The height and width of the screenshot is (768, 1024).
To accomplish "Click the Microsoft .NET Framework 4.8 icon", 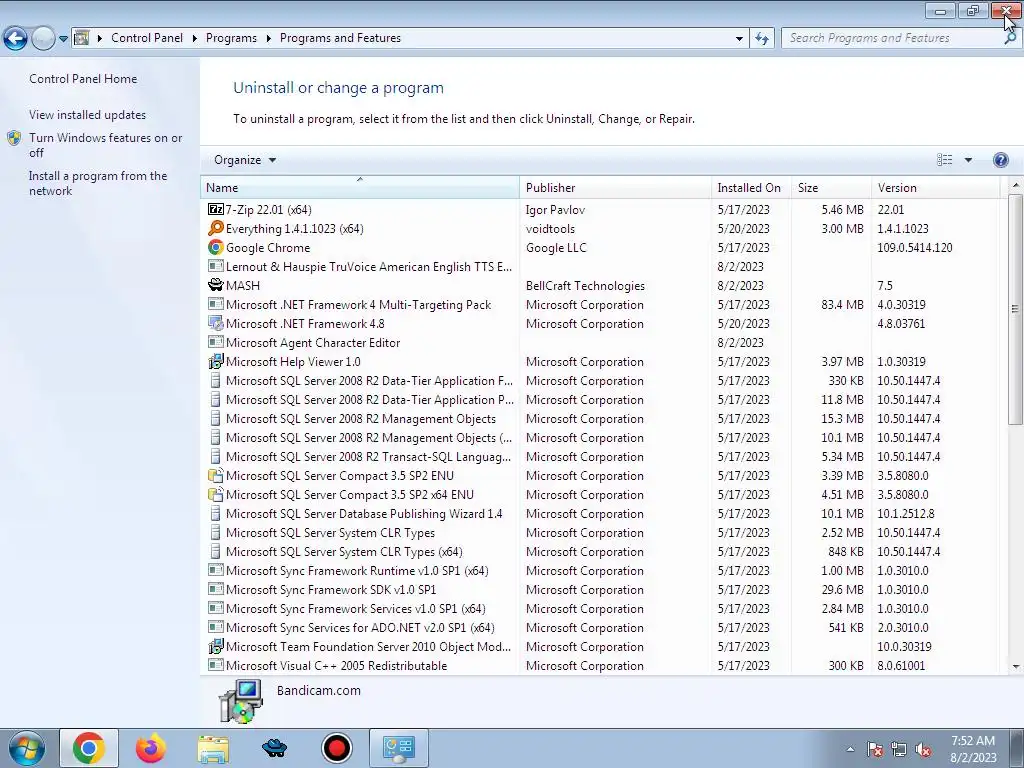I will pos(216,323).
